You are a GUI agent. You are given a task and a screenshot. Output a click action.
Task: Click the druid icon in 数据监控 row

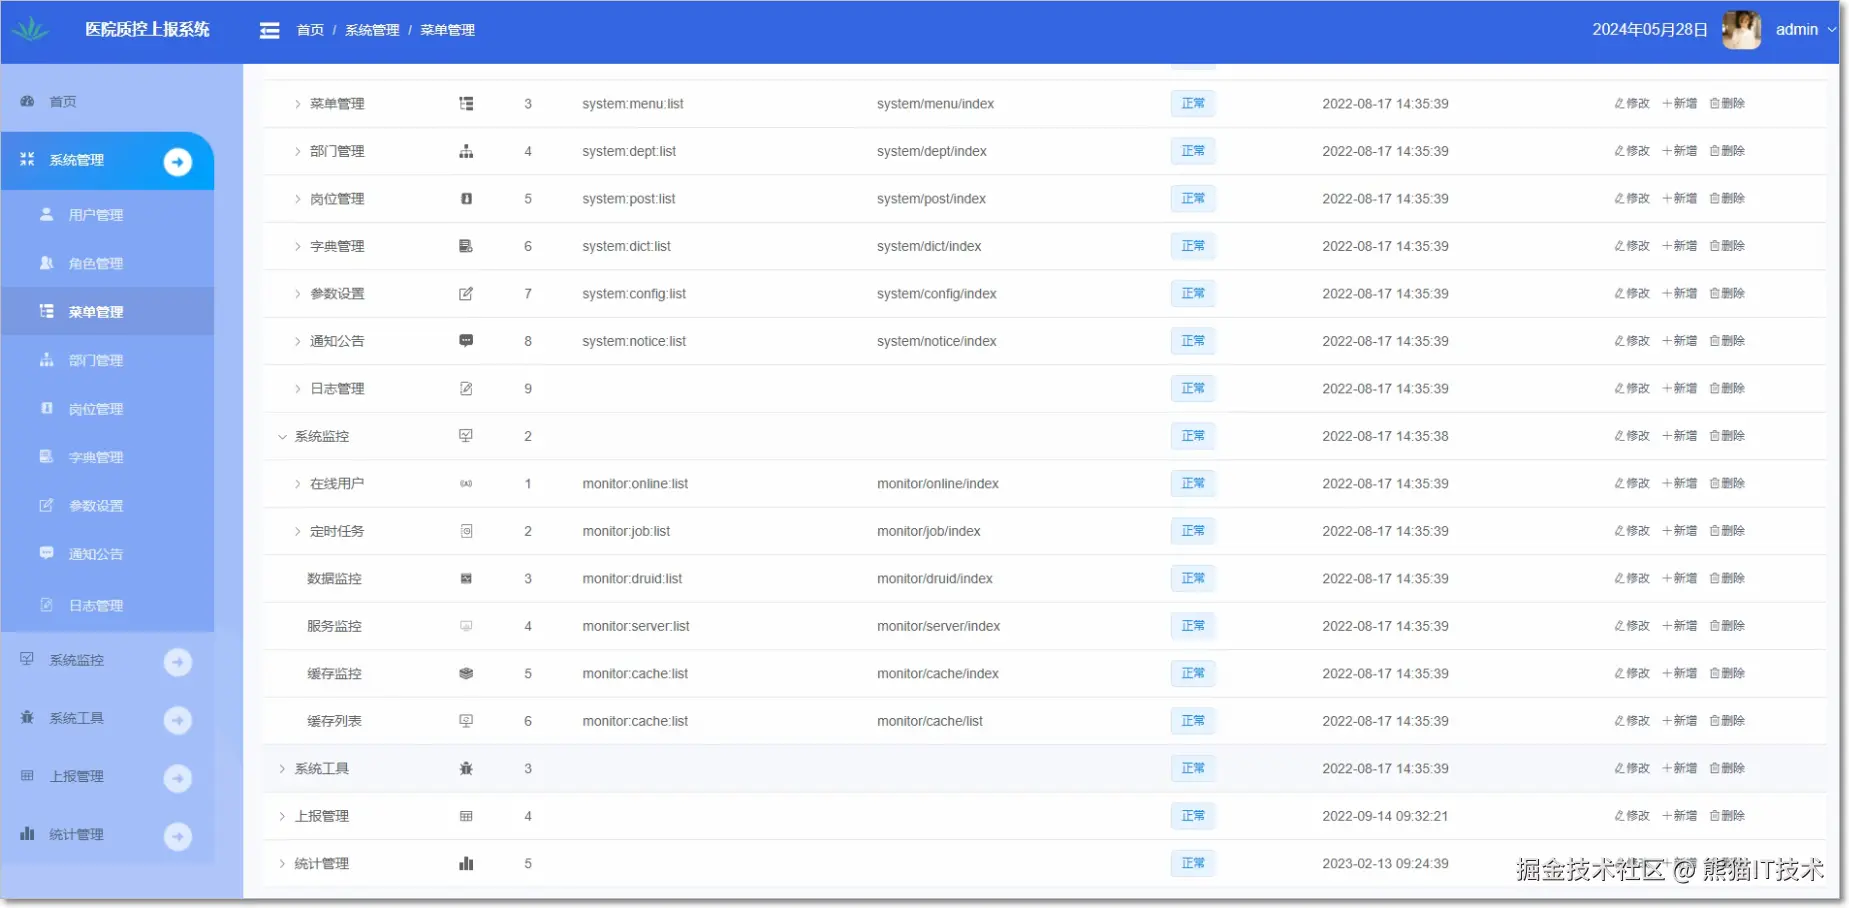pos(466,579)
